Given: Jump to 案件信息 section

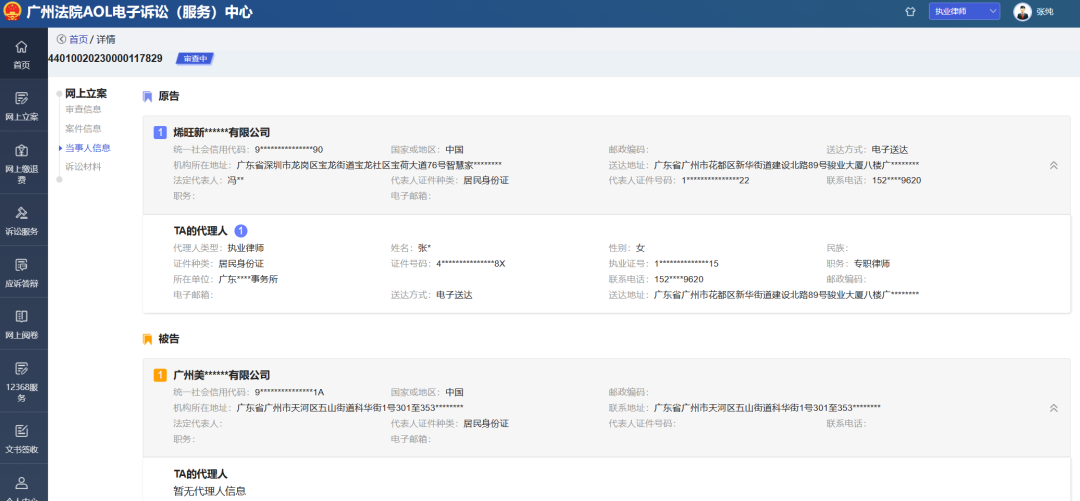Looking at the screenshot, I should [x=83, y=128].
